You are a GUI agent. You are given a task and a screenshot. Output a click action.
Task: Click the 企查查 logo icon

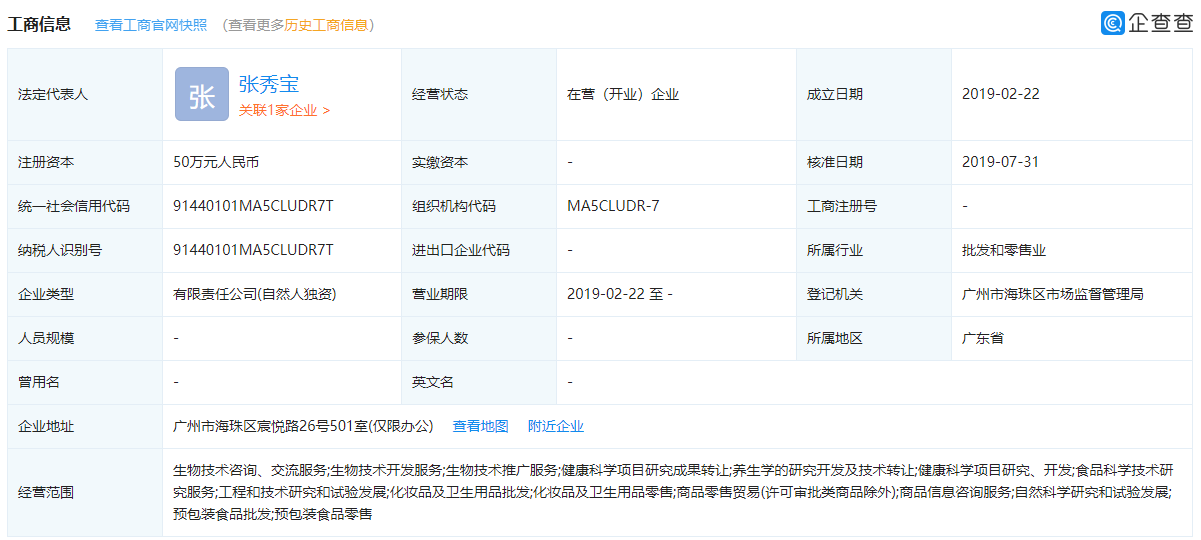tap(1113, 23)
